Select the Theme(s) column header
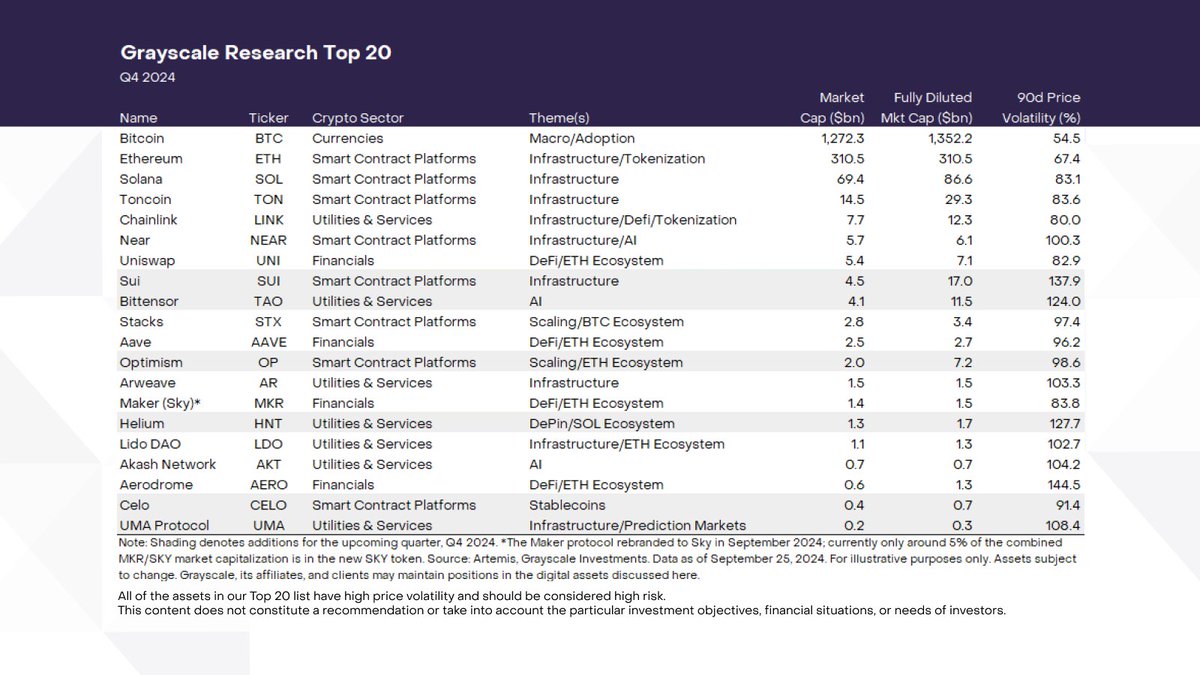 557,117
